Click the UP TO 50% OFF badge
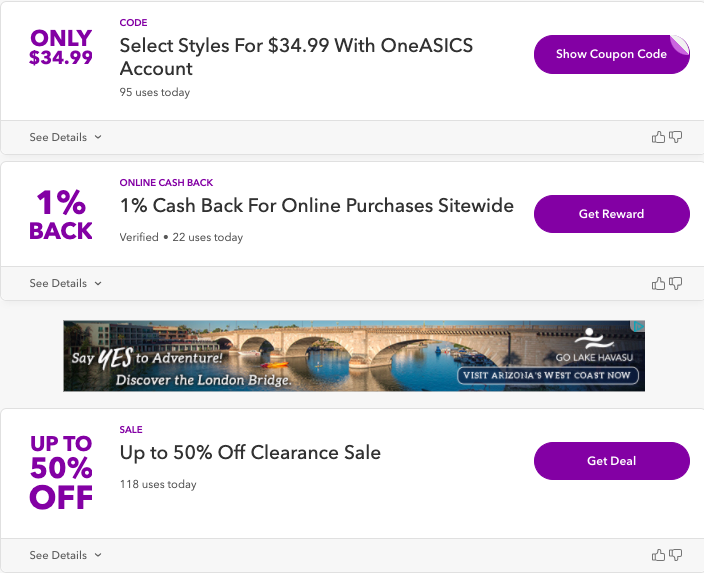The width and height of the screenshot is (704, 573). pyautogui.click(x=61, y=470)
